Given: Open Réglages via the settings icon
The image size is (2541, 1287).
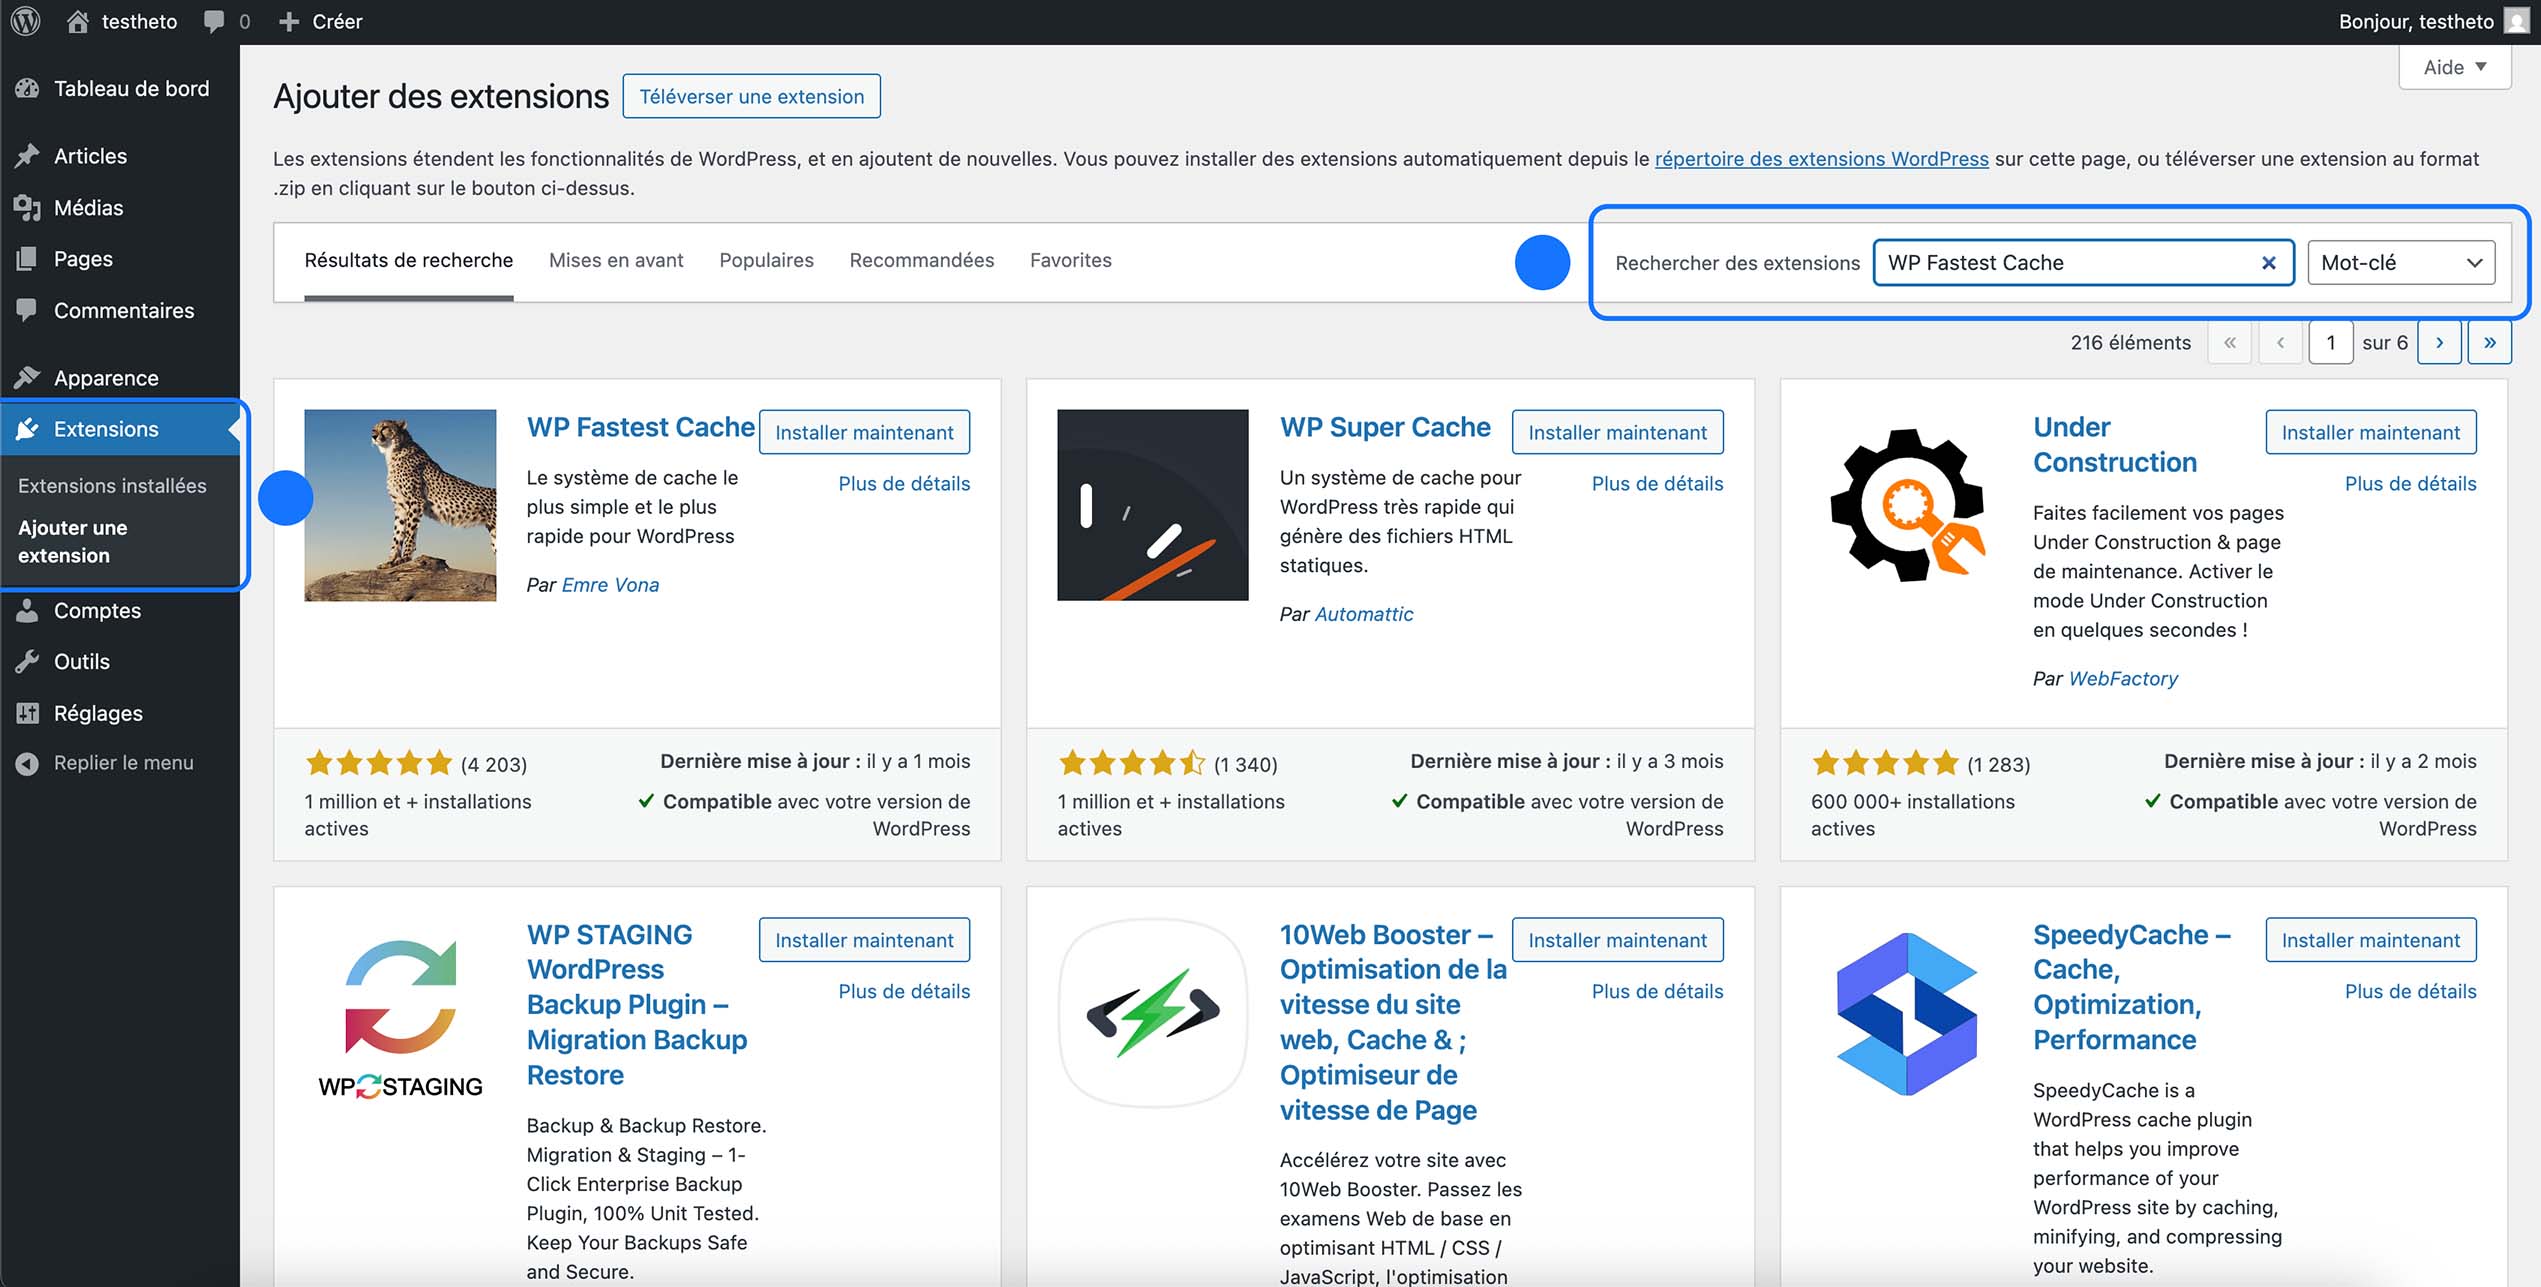Looking at the screenshot, I should [27, 713].
